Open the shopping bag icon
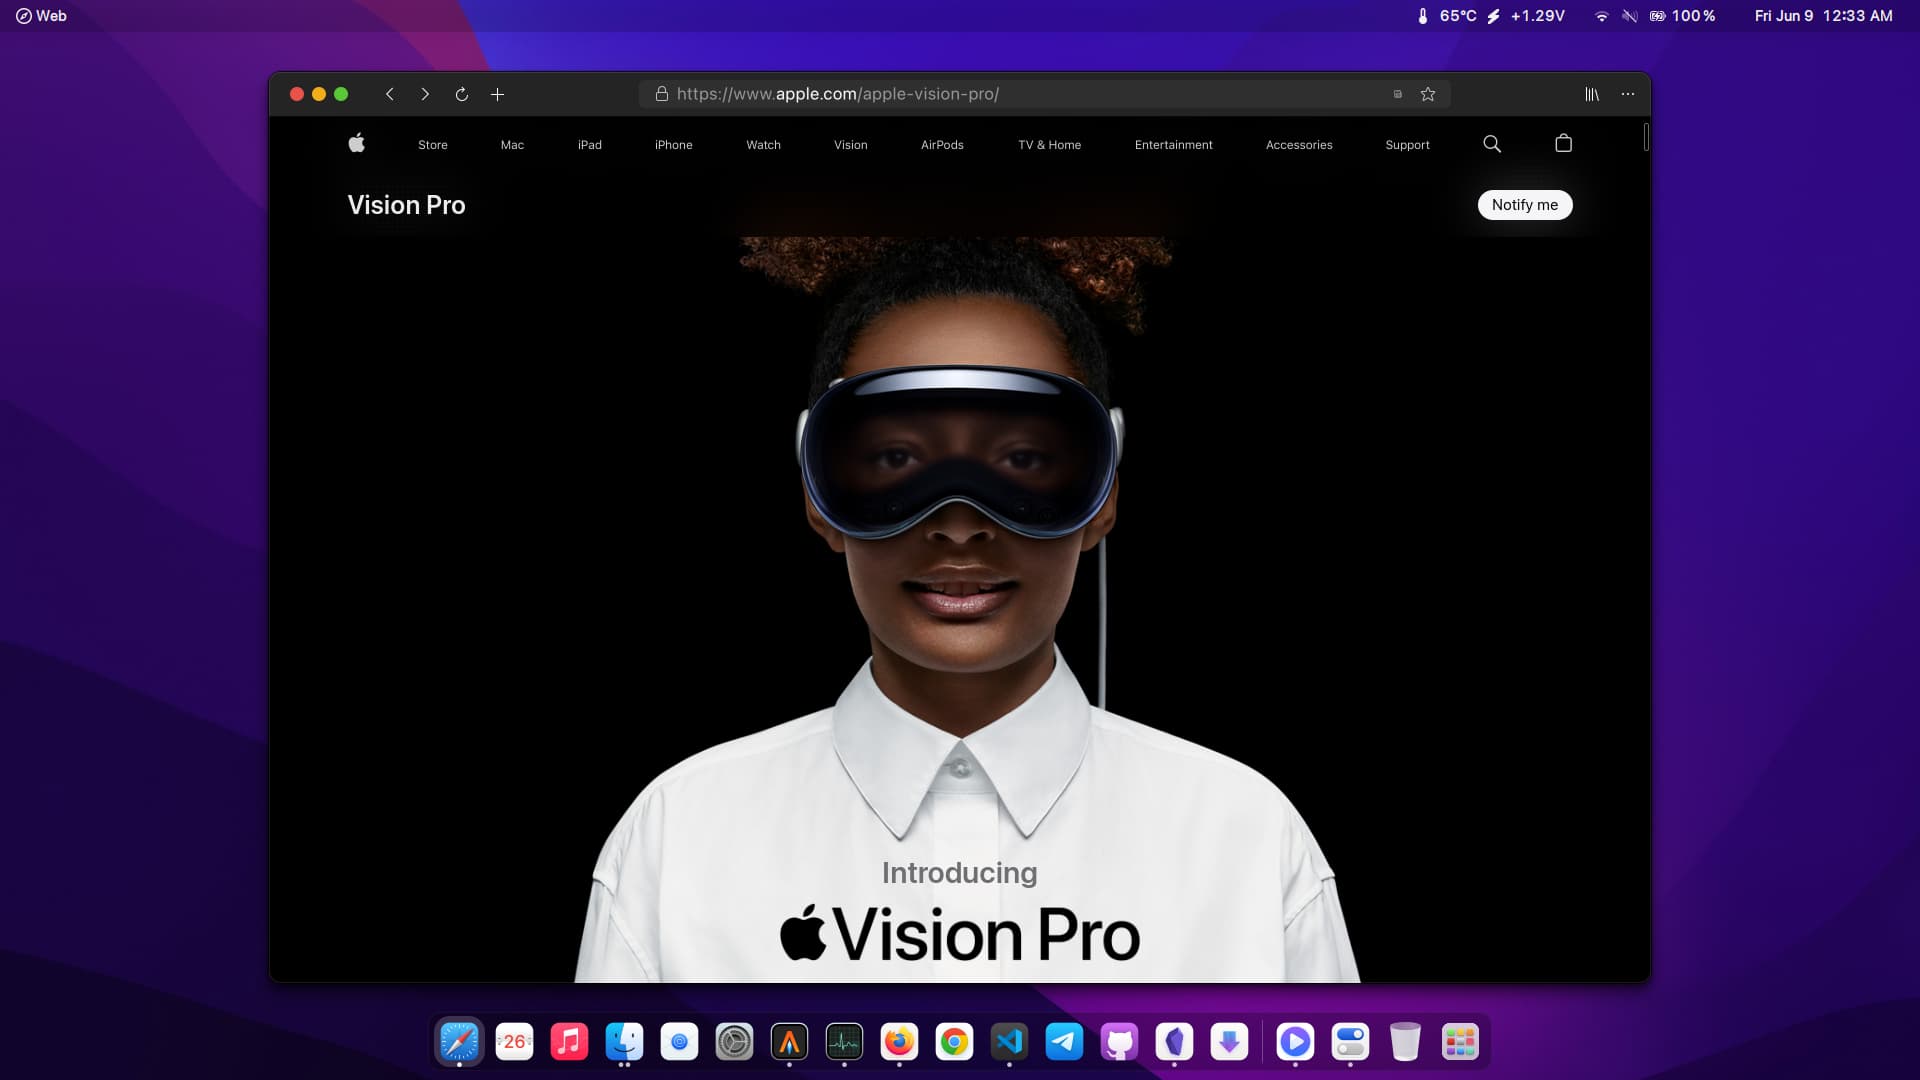The image size is (1920, 1080). 1564,144
